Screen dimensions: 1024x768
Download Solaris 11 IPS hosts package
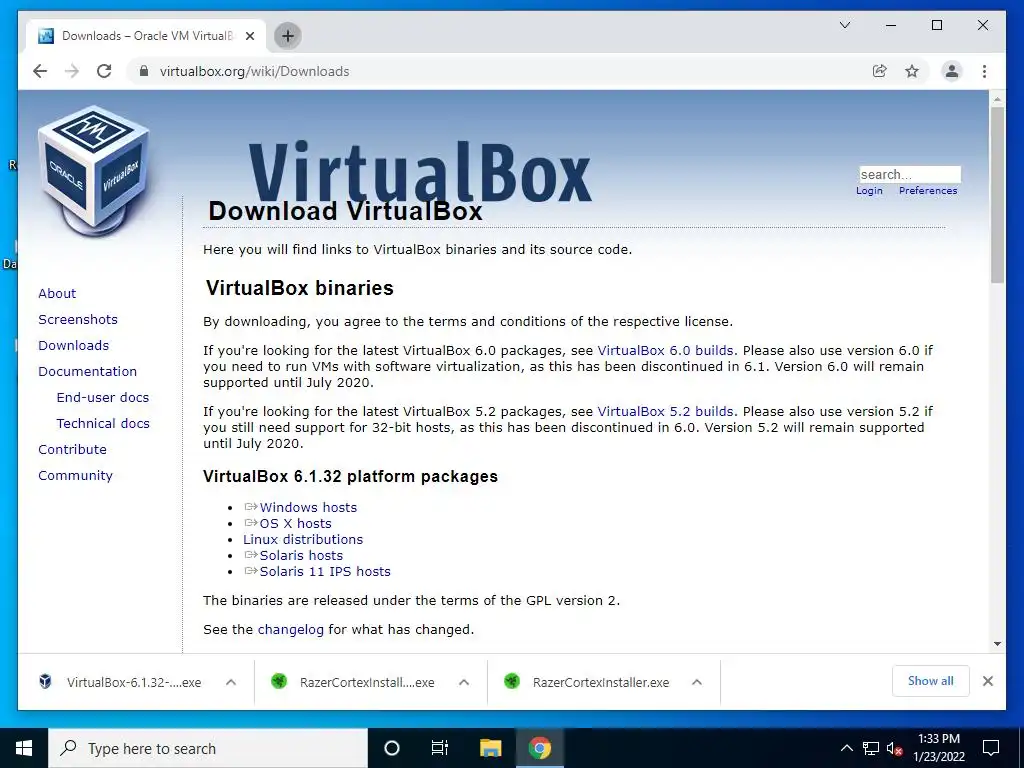(325, 571)
